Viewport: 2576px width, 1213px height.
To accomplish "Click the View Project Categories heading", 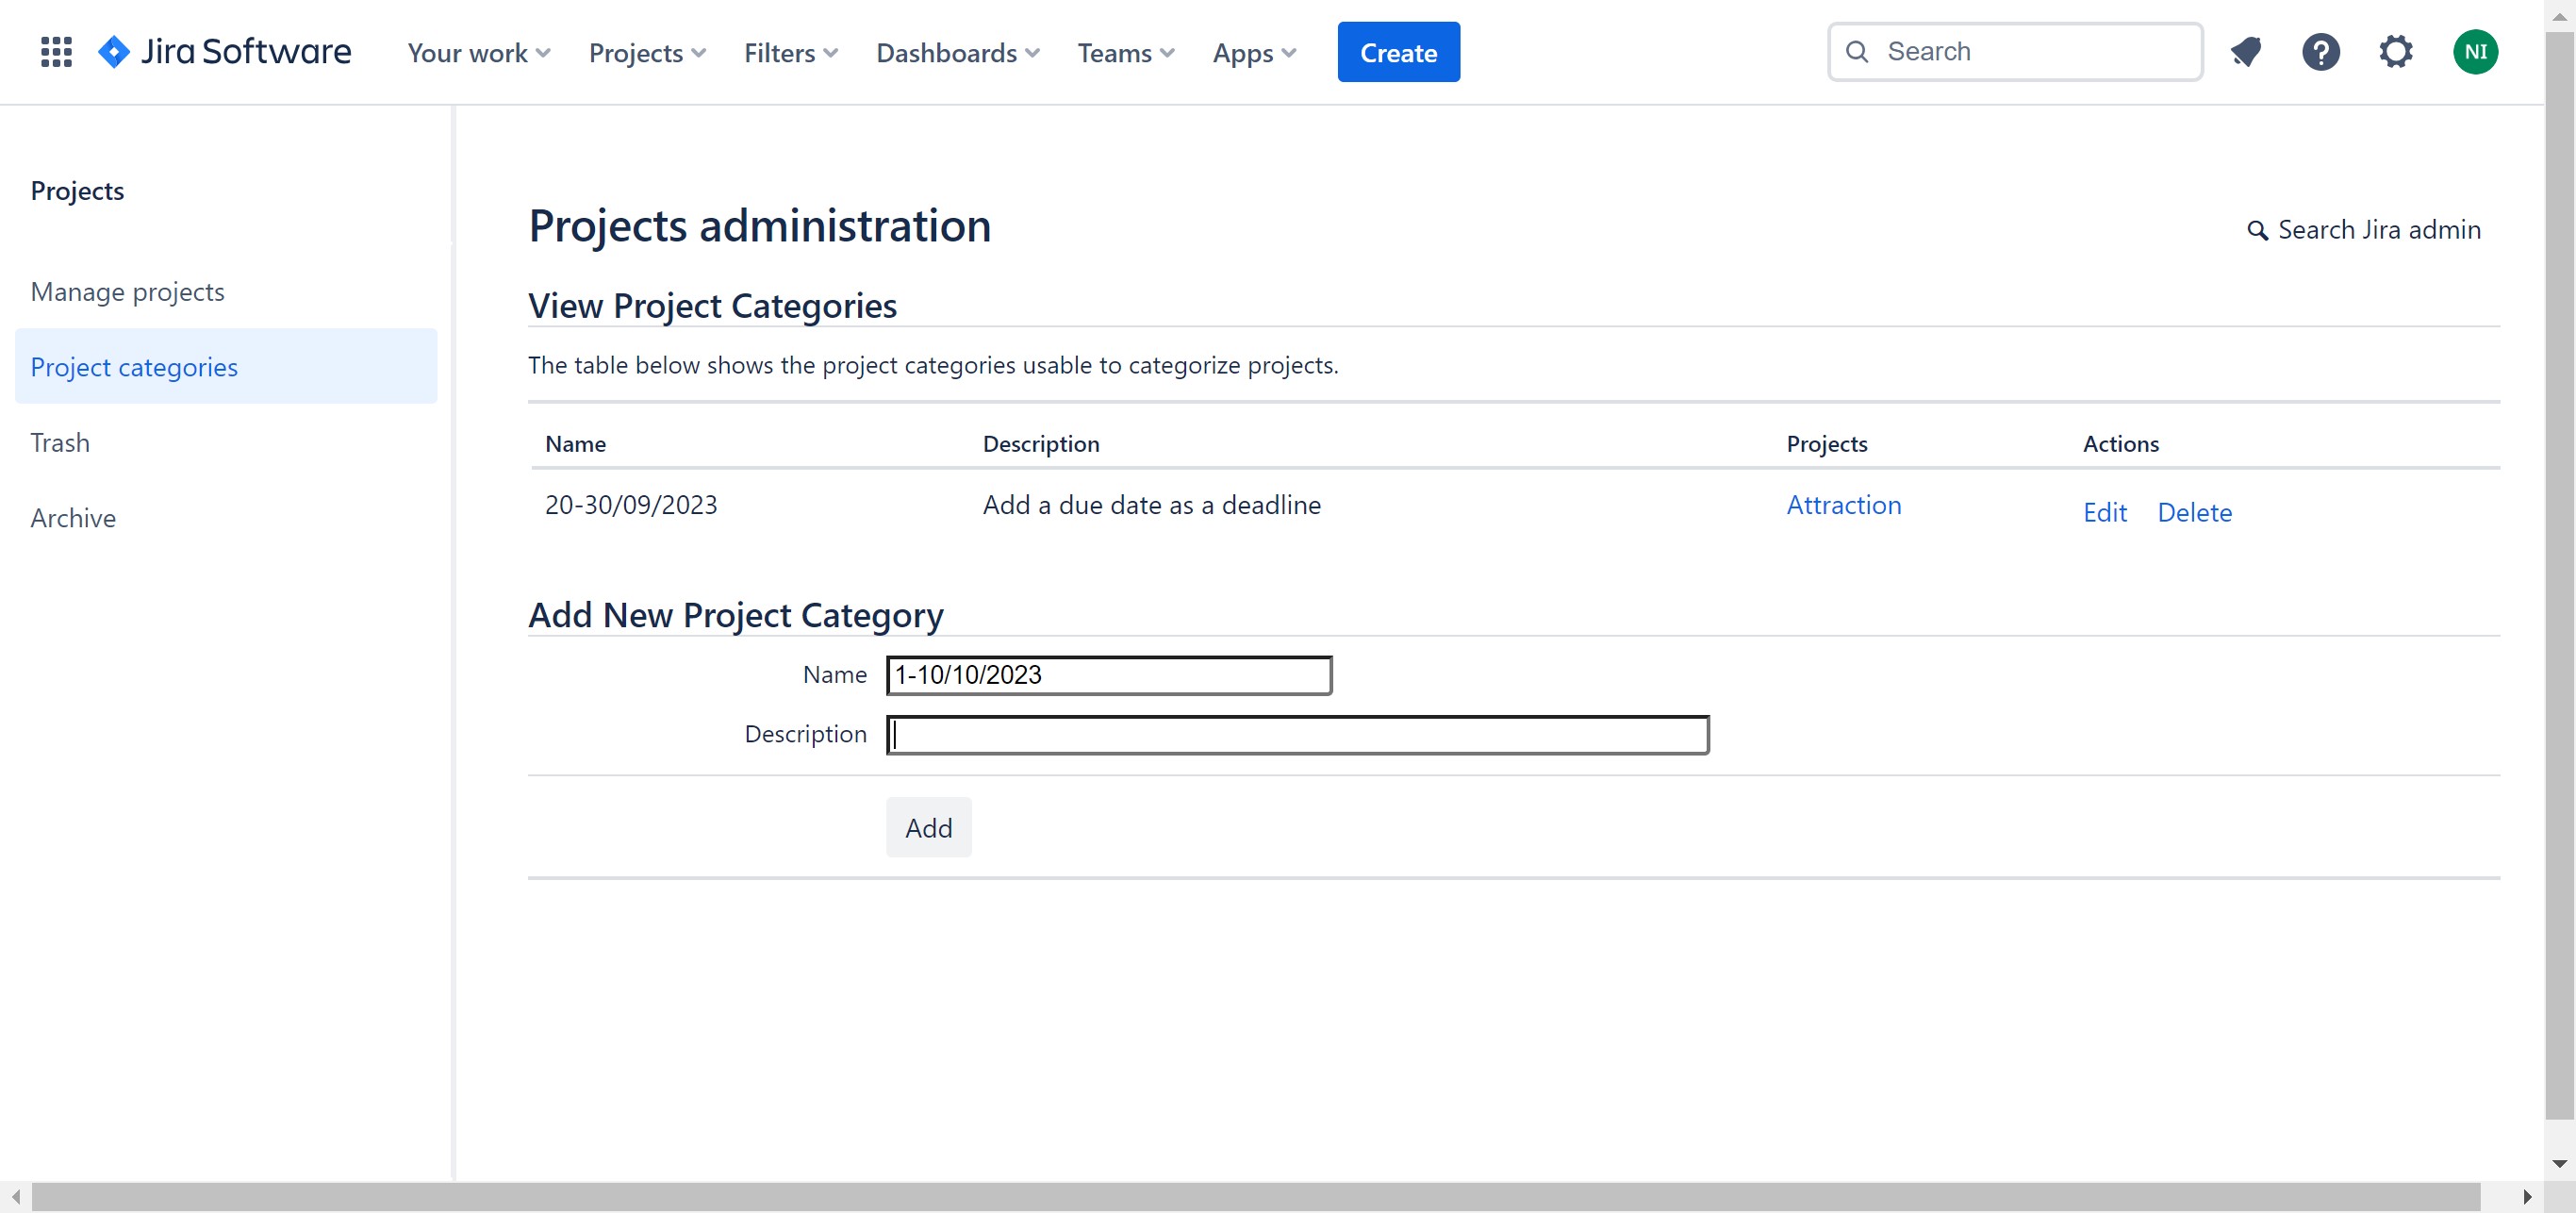I will (712, 306).
